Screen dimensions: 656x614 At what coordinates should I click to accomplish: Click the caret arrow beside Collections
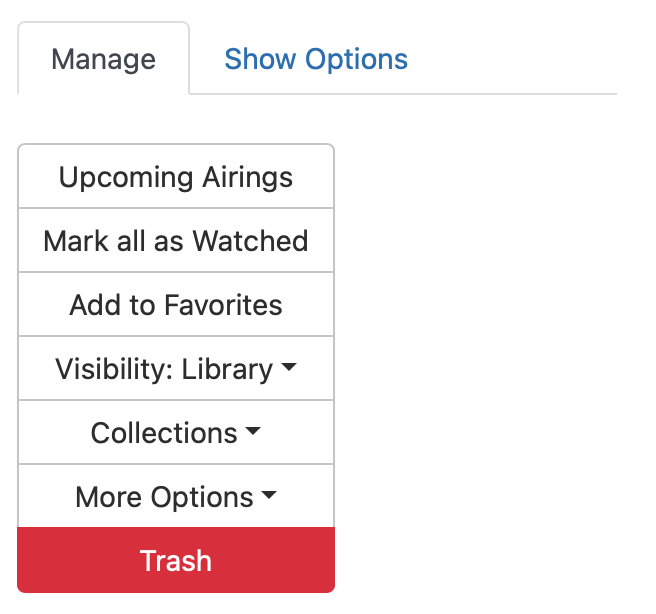pyautogui.click(x=253, y=432)
